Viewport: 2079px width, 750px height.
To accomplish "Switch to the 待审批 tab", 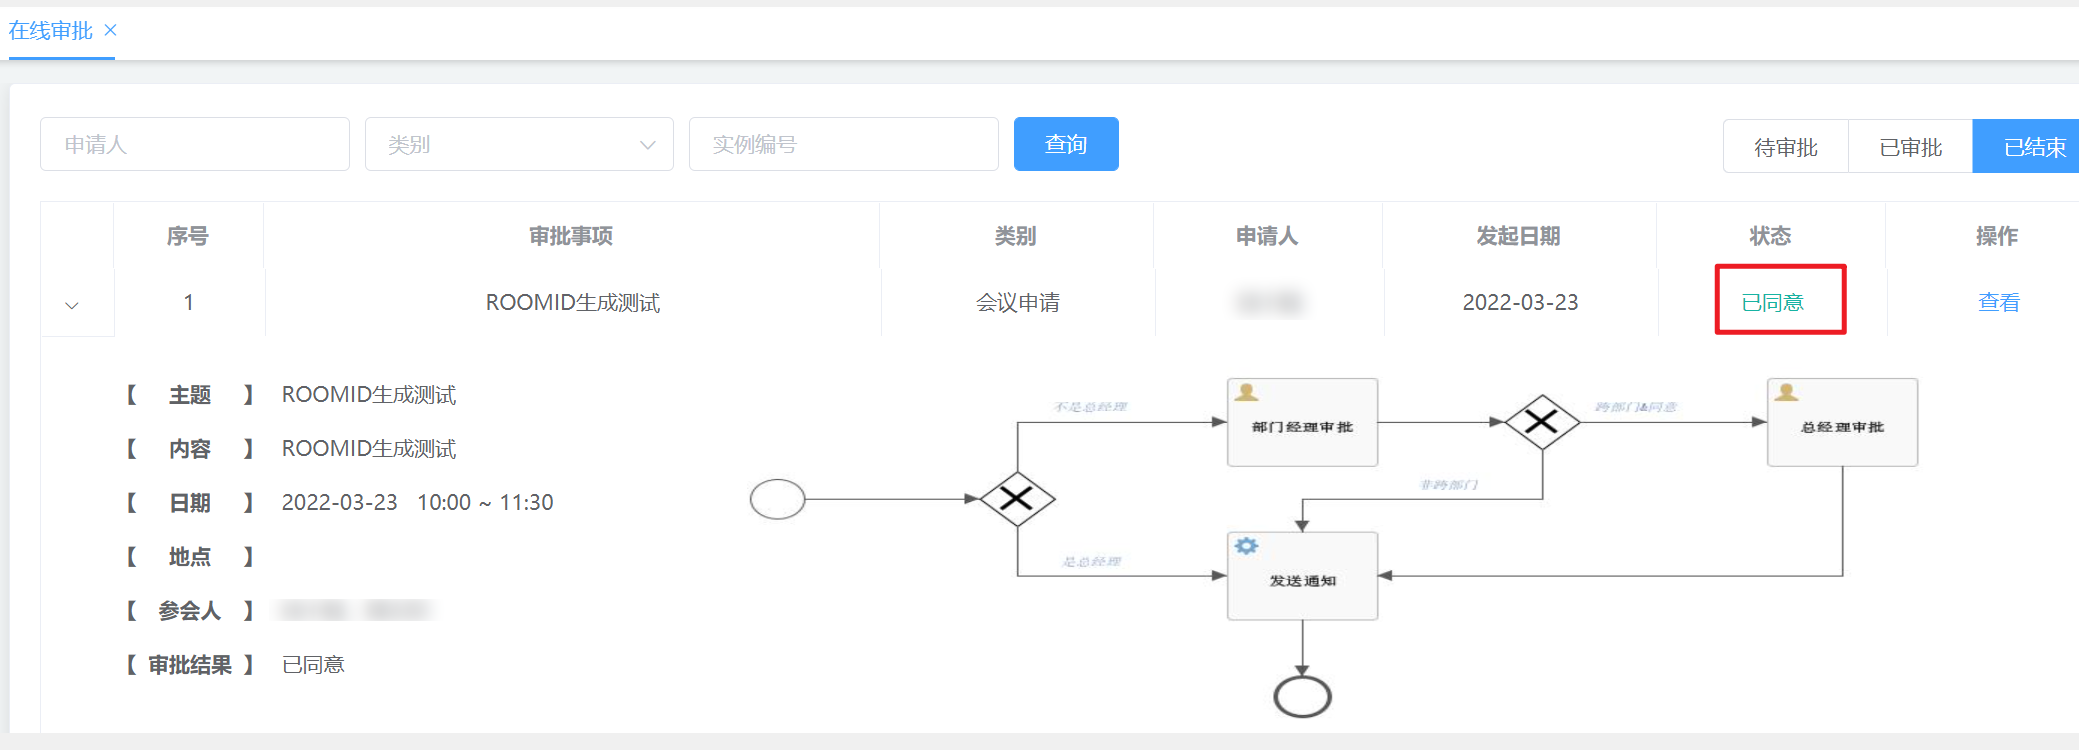I will 1786,147.
